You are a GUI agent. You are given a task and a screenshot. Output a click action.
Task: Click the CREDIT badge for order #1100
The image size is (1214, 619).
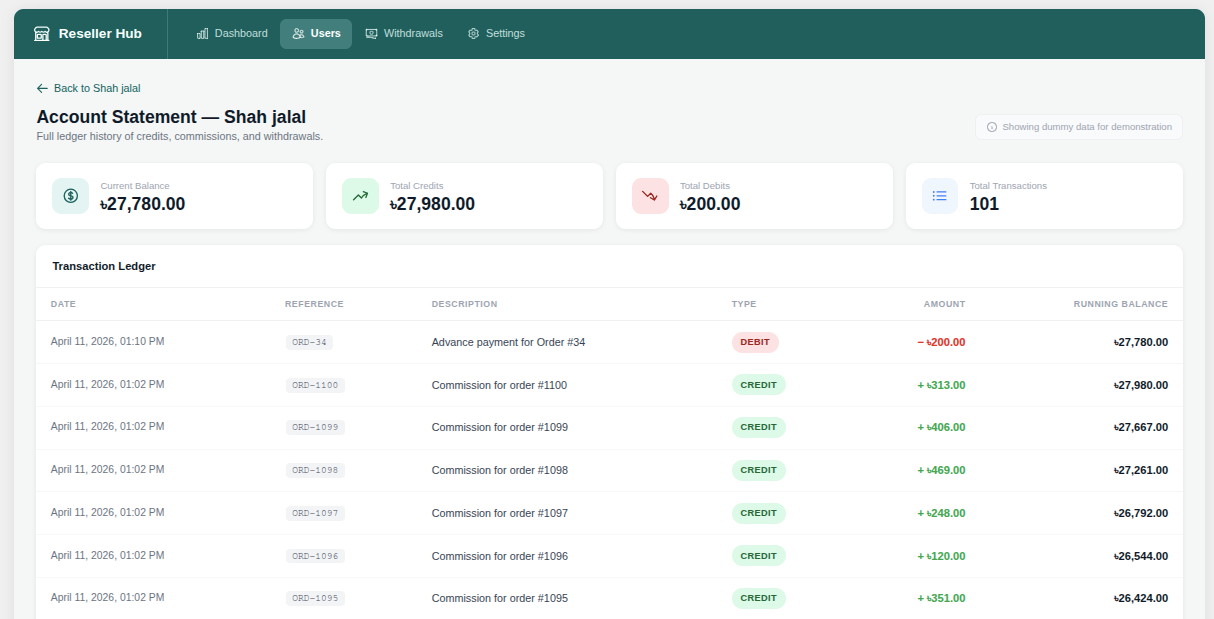(x=759, y=385)
